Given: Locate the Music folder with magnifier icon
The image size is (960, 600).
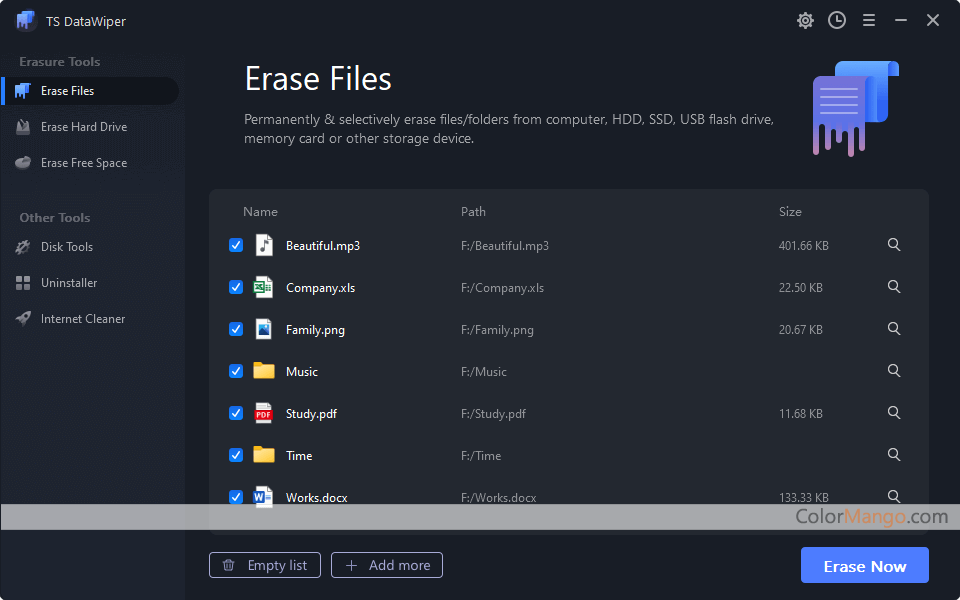Looking at the screenshot, I should (x=894, y=371).
